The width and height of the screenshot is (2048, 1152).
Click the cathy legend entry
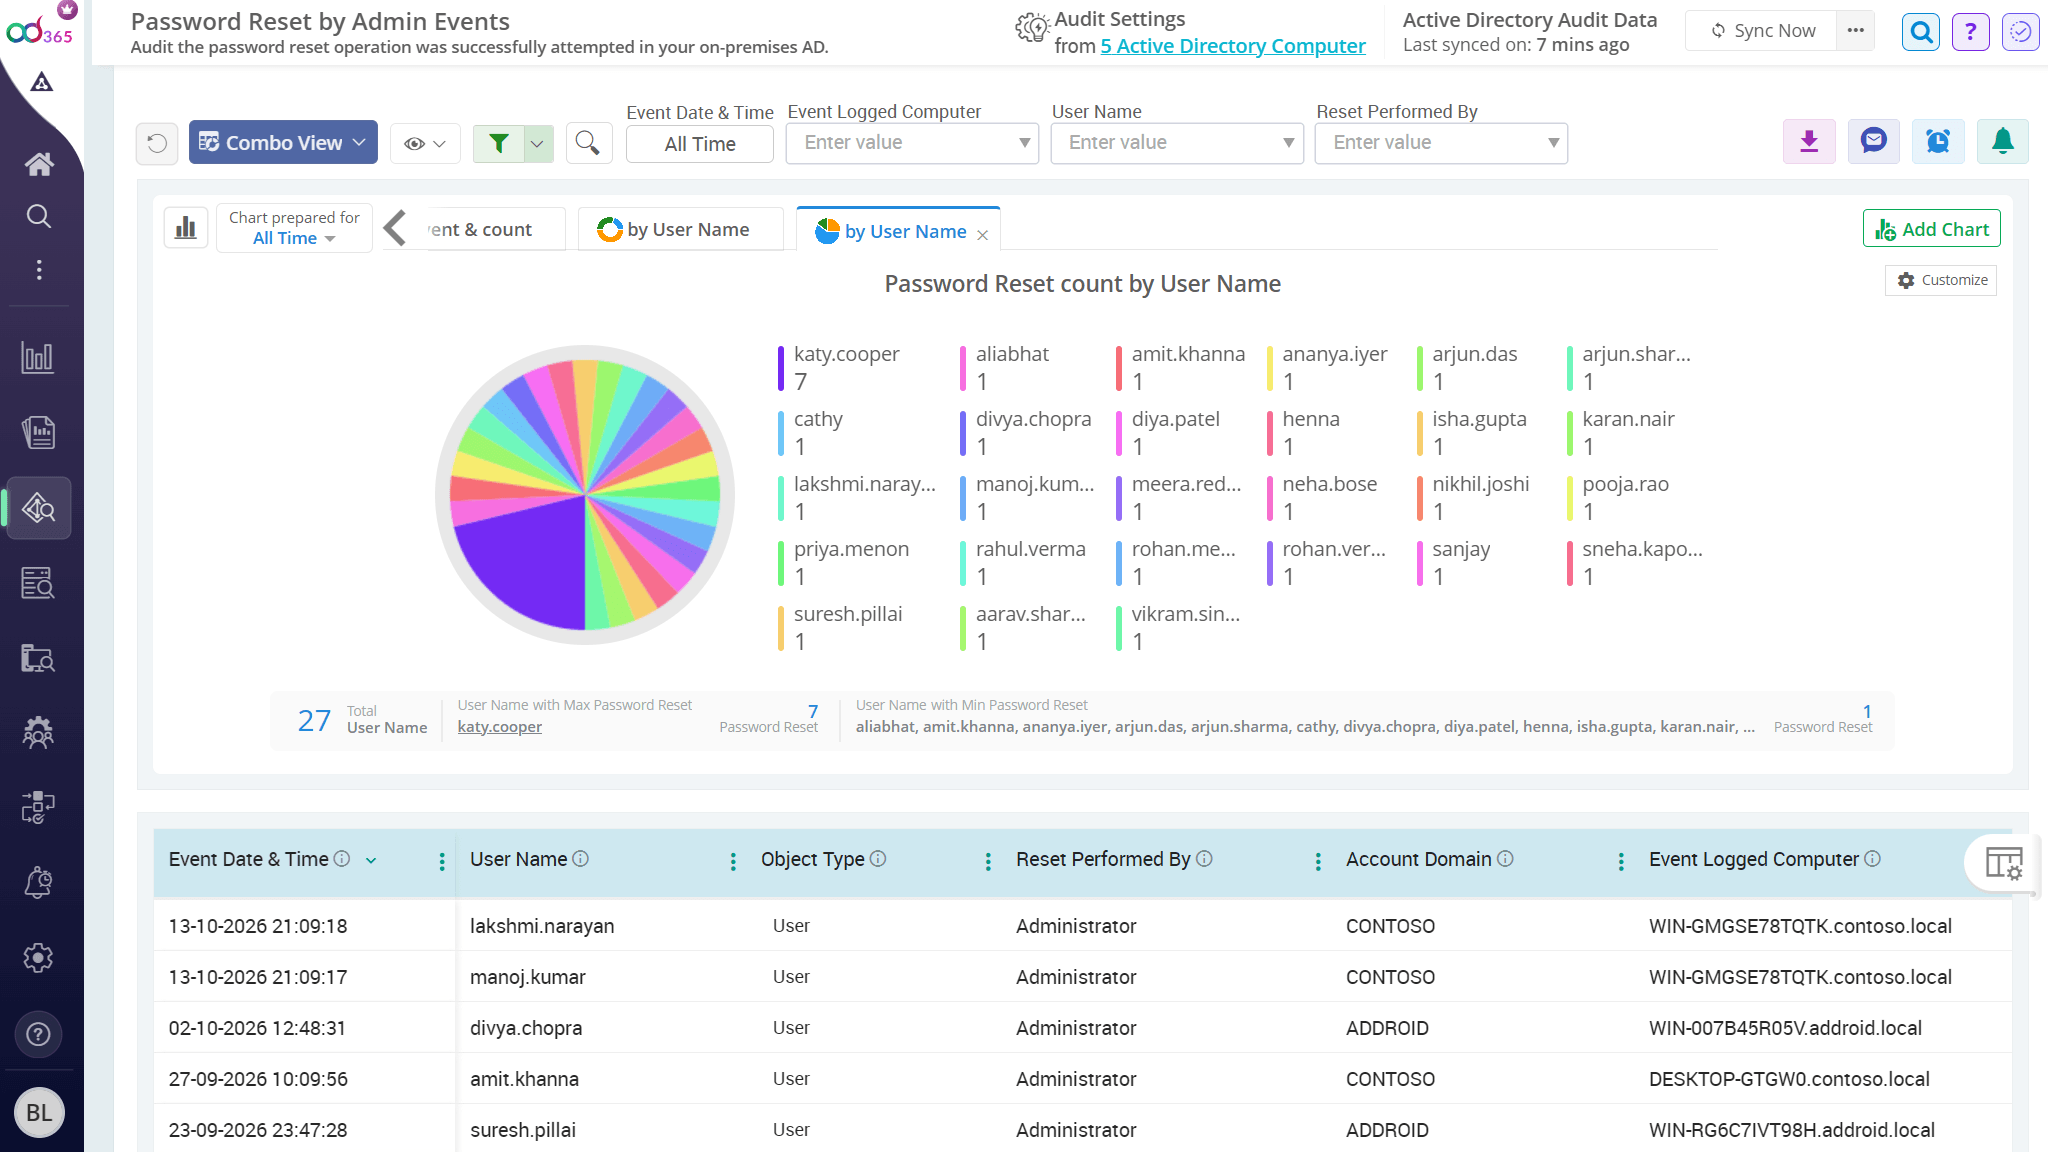point(811,432)
